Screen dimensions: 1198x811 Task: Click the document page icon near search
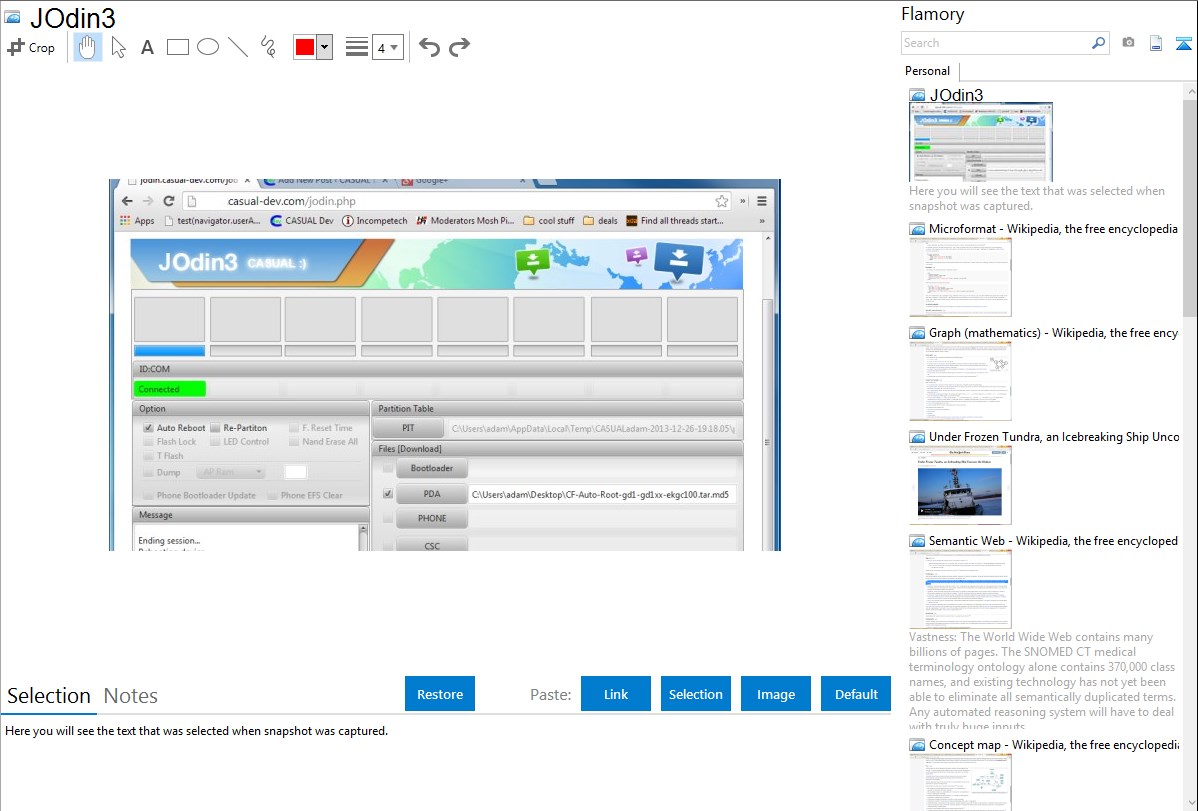[x=1156, y=43]
